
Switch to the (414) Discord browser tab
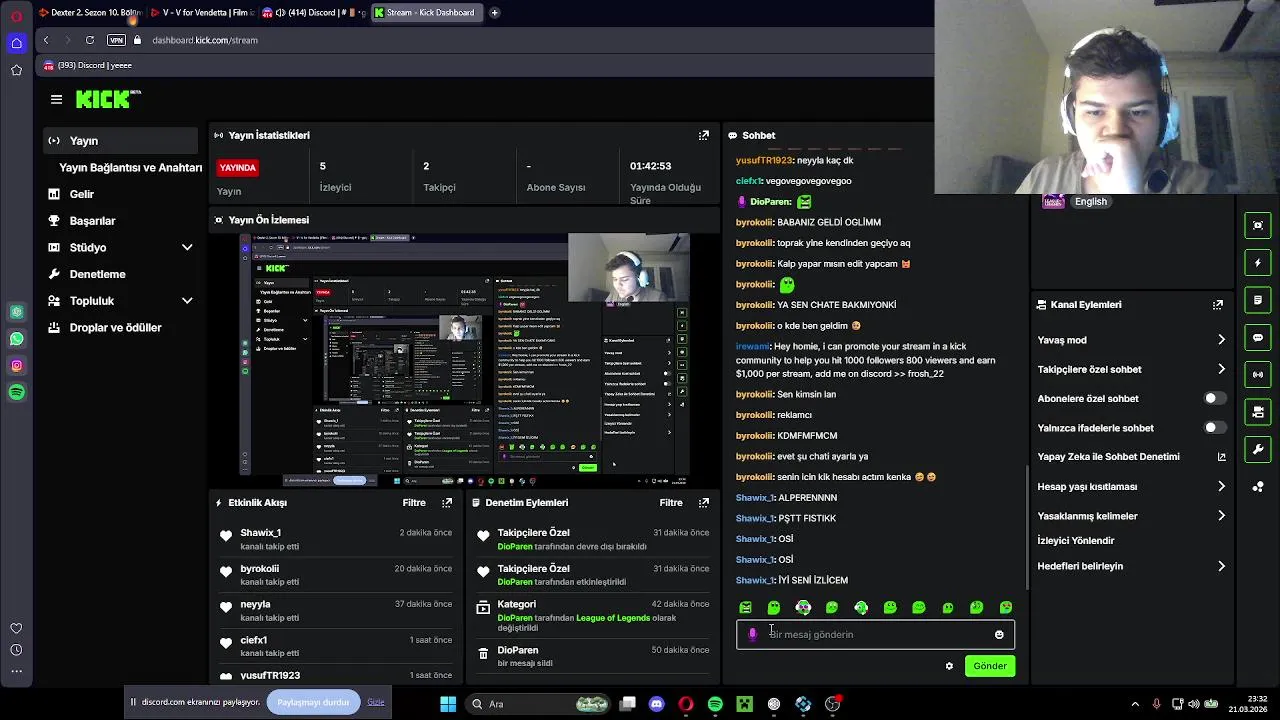[312, 13]
